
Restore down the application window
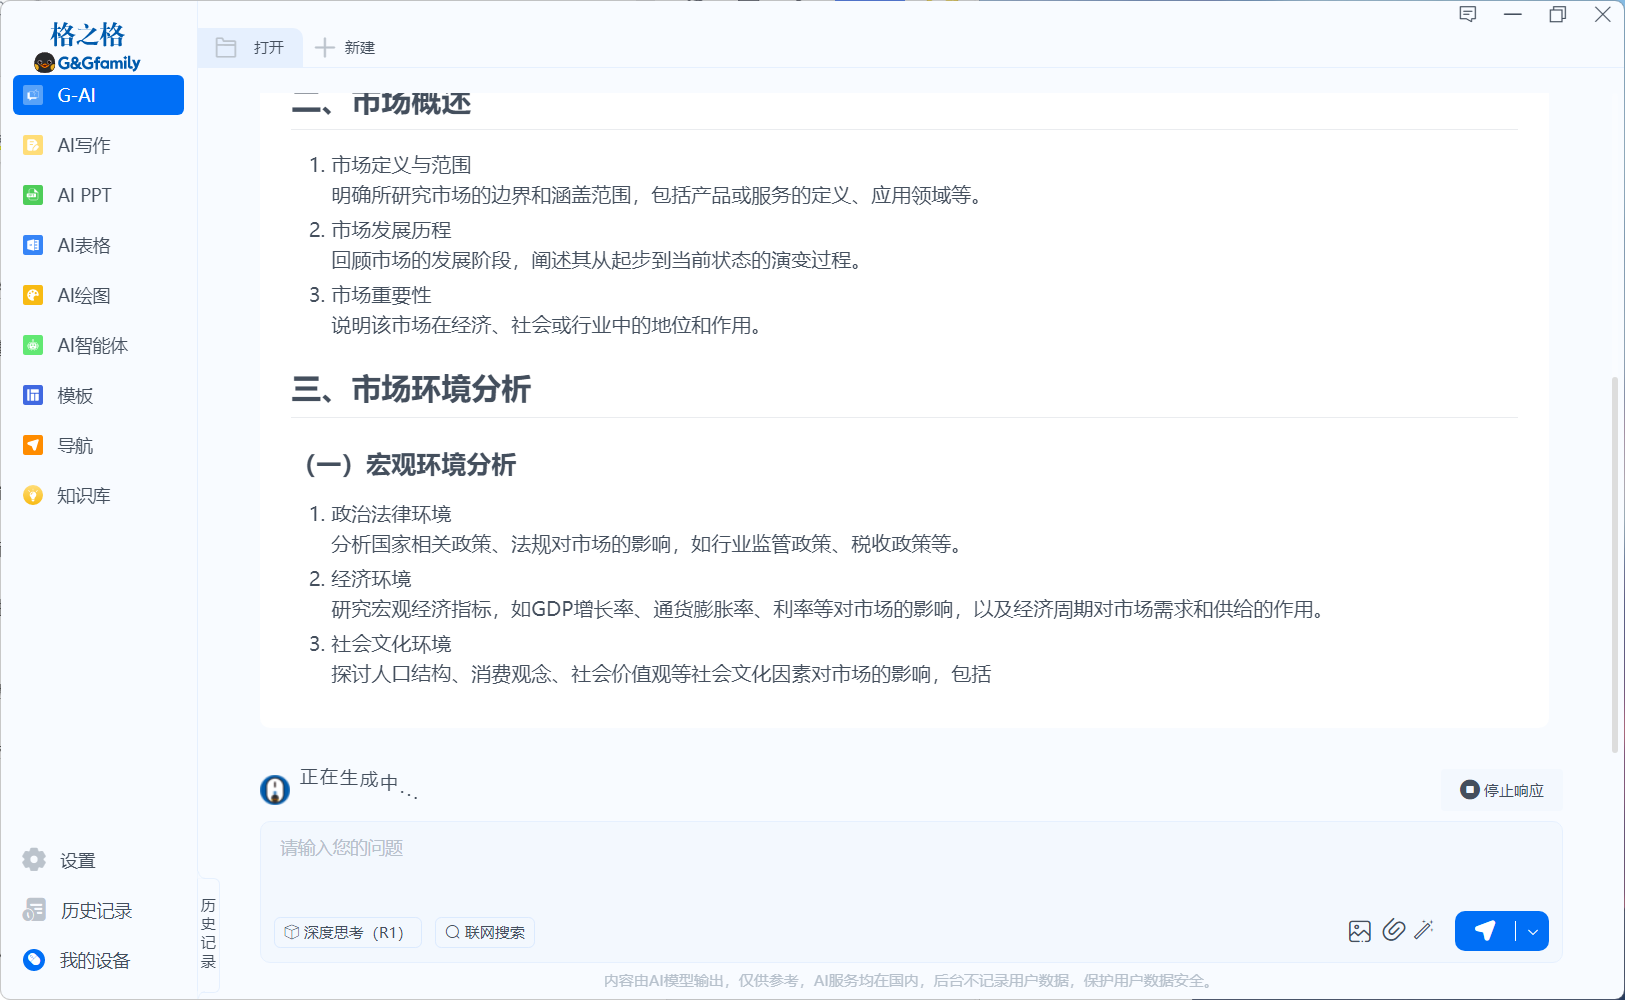[1558, 14]
